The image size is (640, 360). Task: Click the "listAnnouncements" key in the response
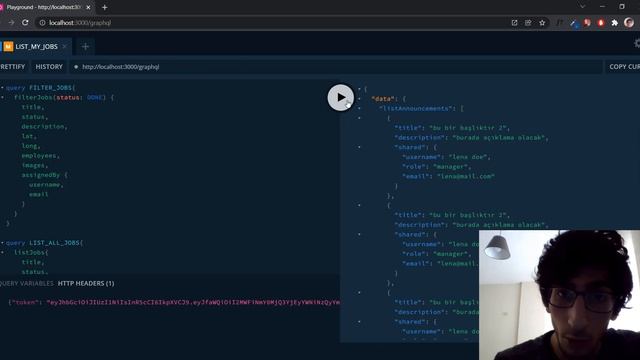[x=416, y=109]
